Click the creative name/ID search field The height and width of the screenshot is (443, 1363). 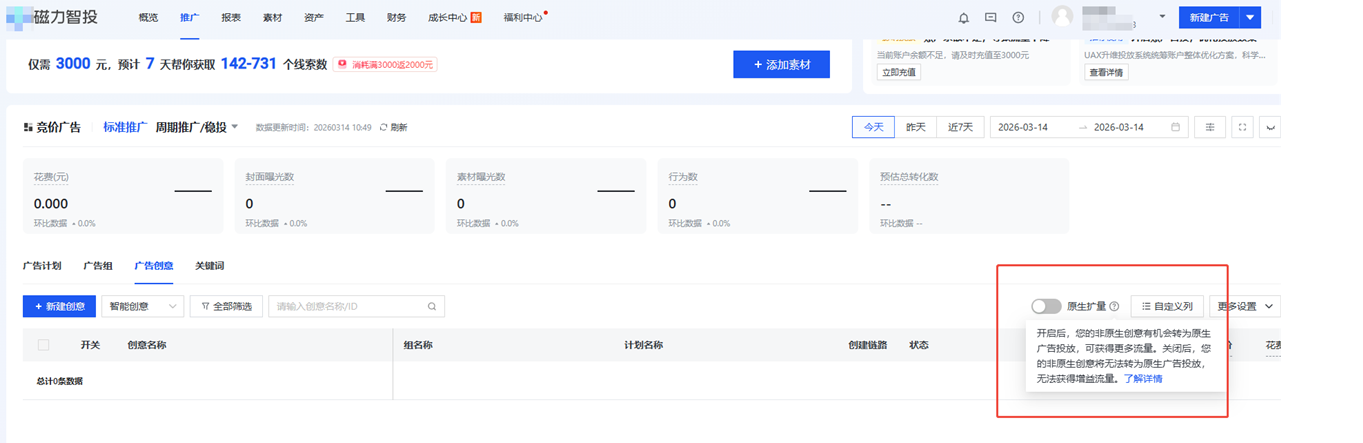(x=348, y=307)
